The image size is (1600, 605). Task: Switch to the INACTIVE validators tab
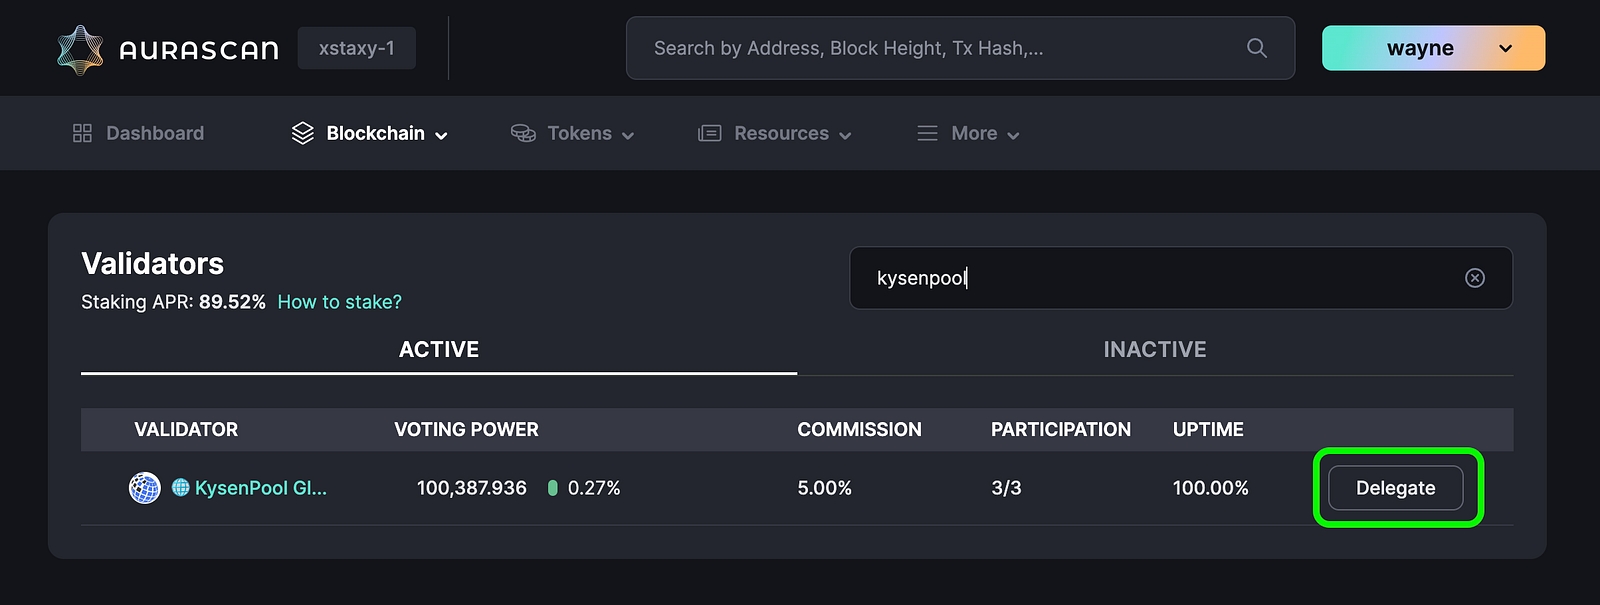(1154, 349)
